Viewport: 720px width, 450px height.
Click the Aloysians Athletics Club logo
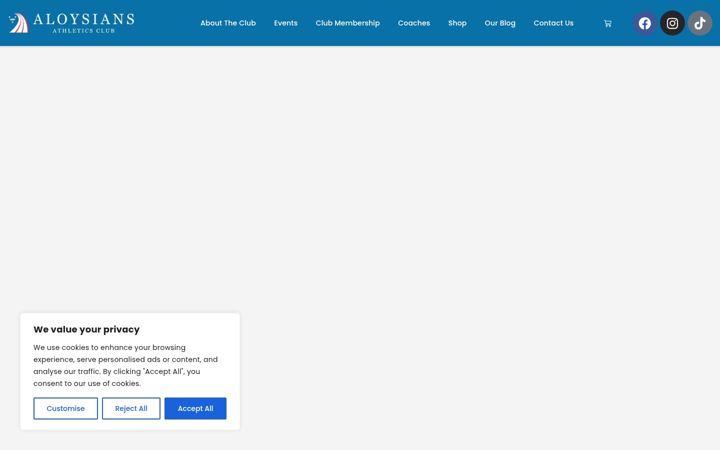[71, 23]
